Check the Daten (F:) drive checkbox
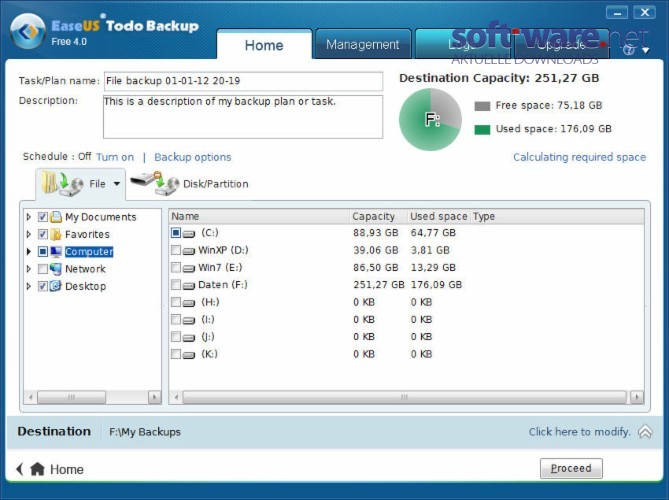This screenshot has height=500, width=669. [x=176, y=285]
